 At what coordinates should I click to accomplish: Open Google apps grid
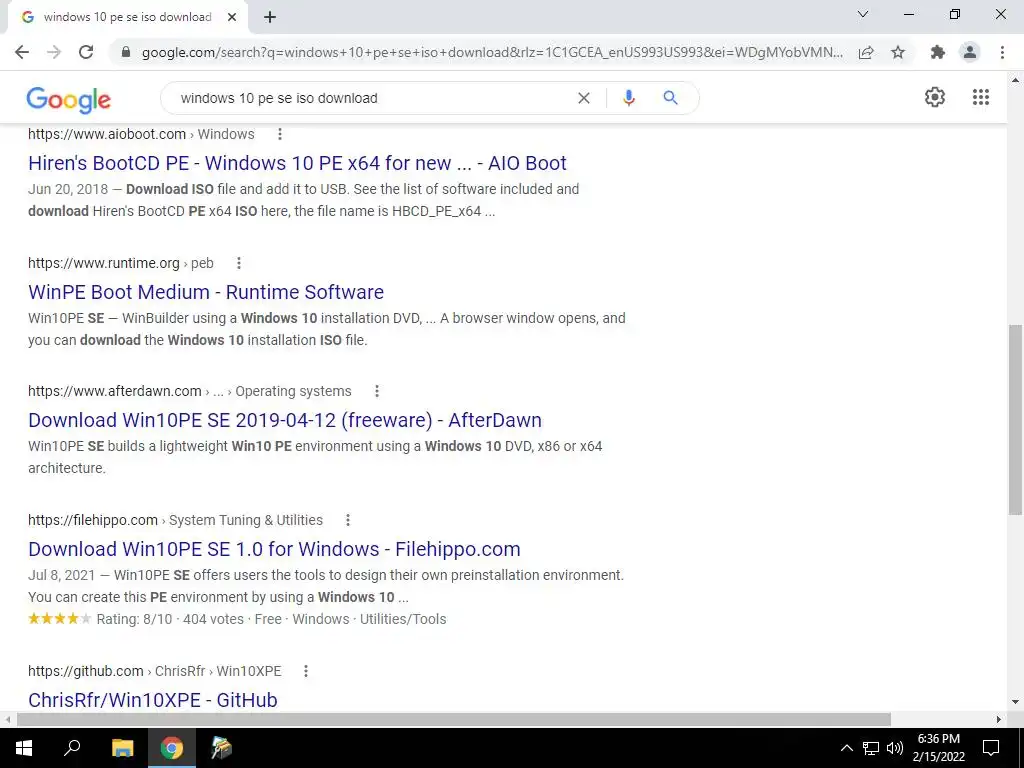(981, 97)
